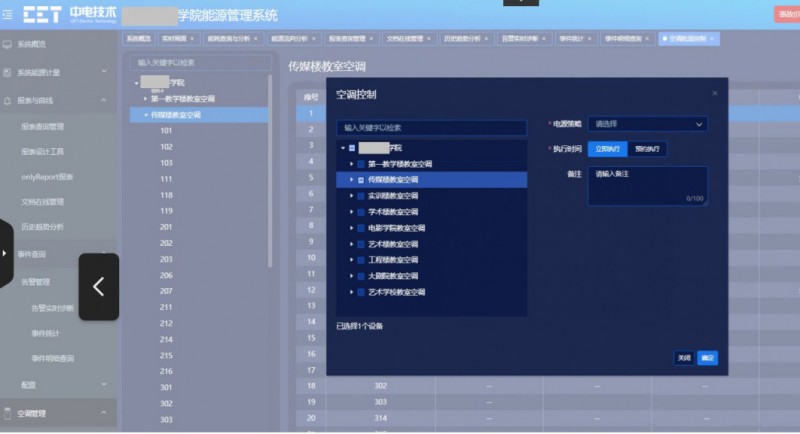The width and height of the screenshot is (800, 434).
Task: Select room 206 in the left tree
Action: [166, 275]
